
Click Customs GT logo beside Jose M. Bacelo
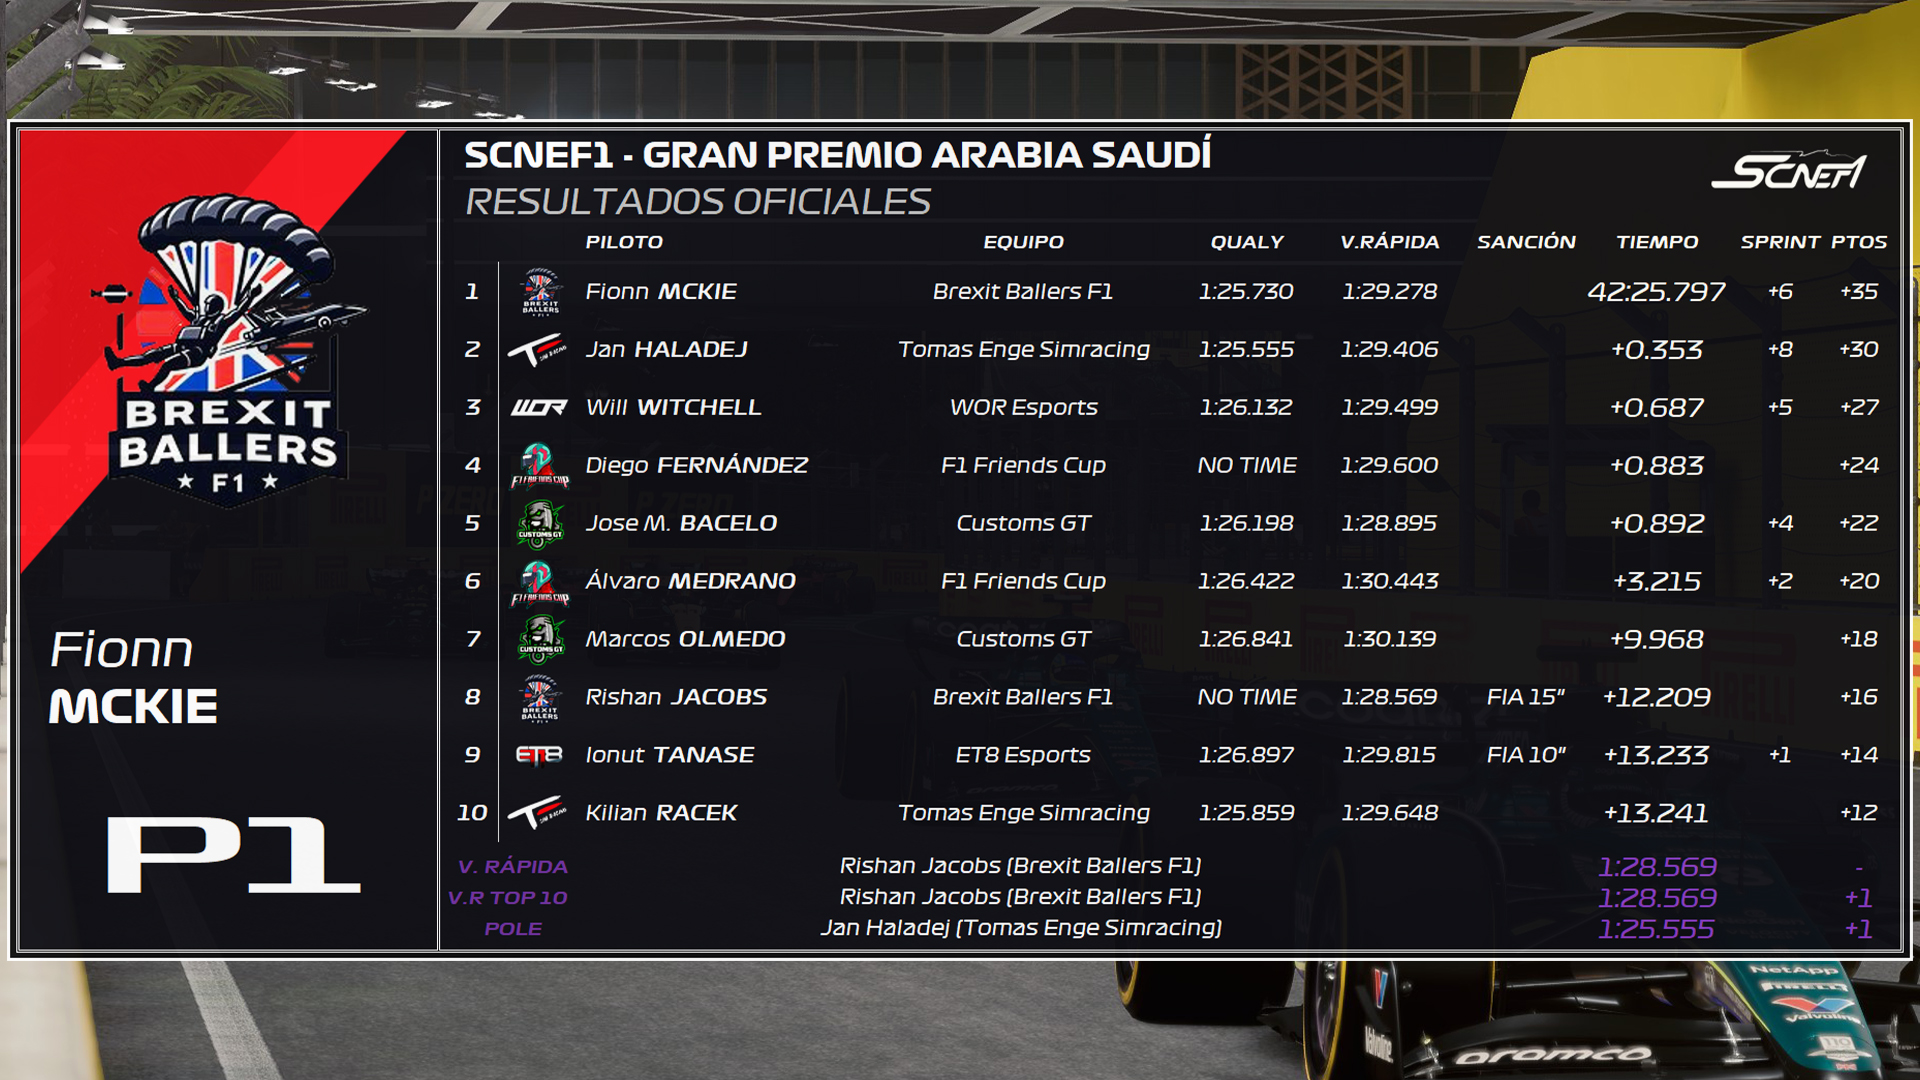540,523
